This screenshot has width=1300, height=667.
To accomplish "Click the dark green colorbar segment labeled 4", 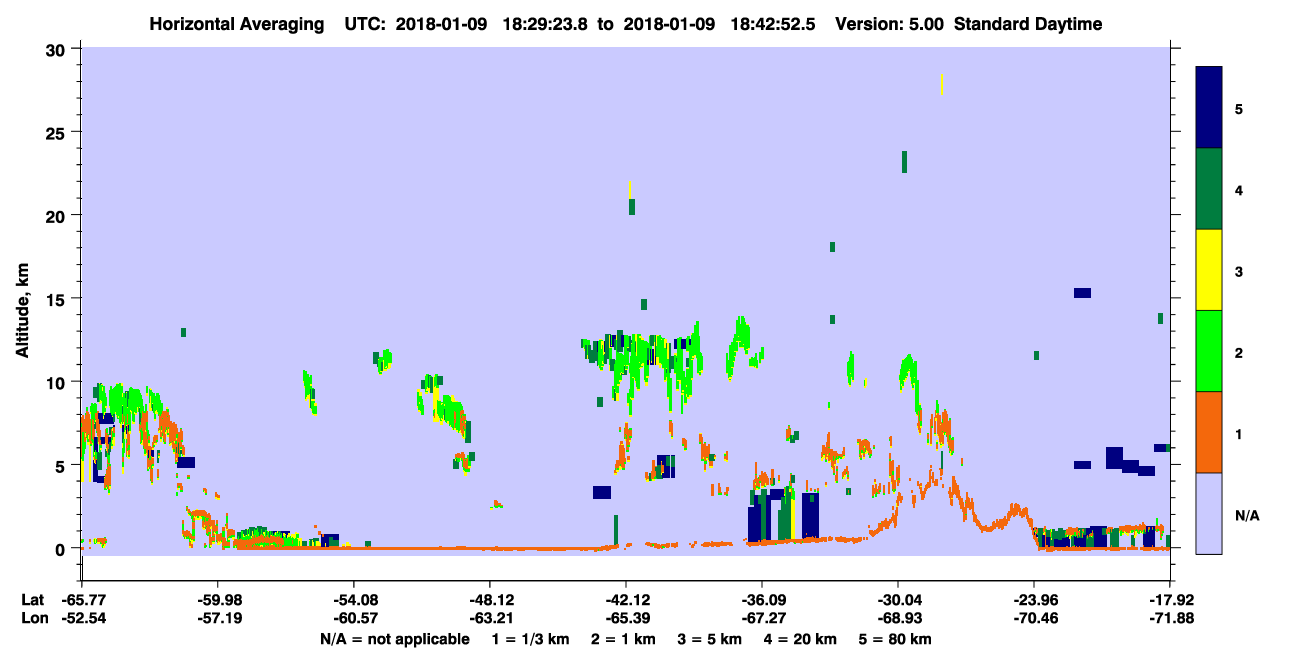I will (1209, 189).
